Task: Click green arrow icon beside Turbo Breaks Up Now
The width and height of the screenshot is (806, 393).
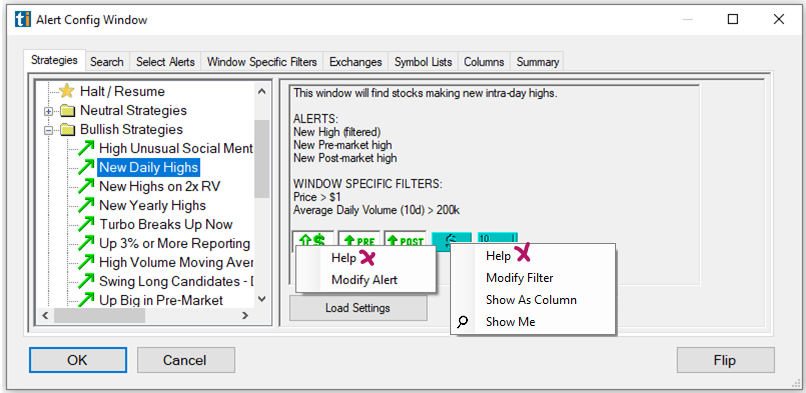Action: coord(86,224)
